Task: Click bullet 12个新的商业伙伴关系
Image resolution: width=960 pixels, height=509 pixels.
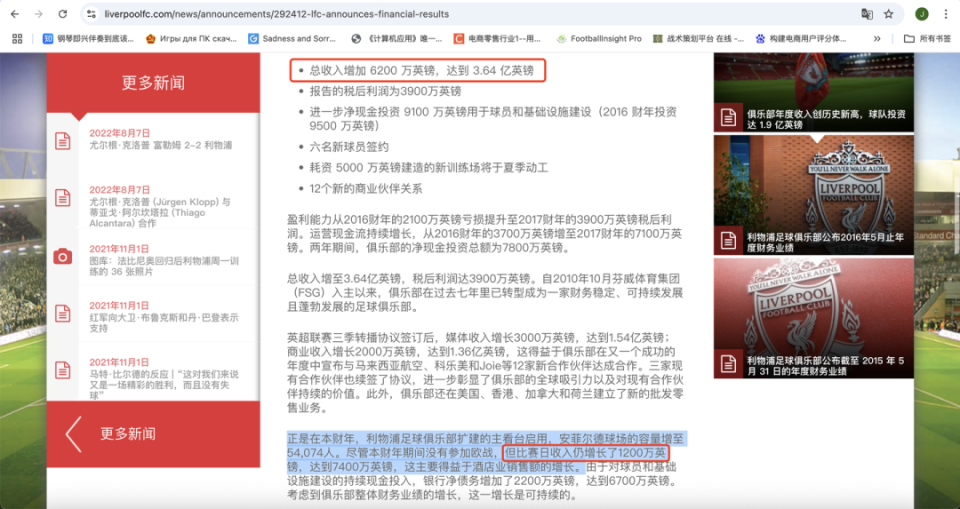Action: (366, 189)
